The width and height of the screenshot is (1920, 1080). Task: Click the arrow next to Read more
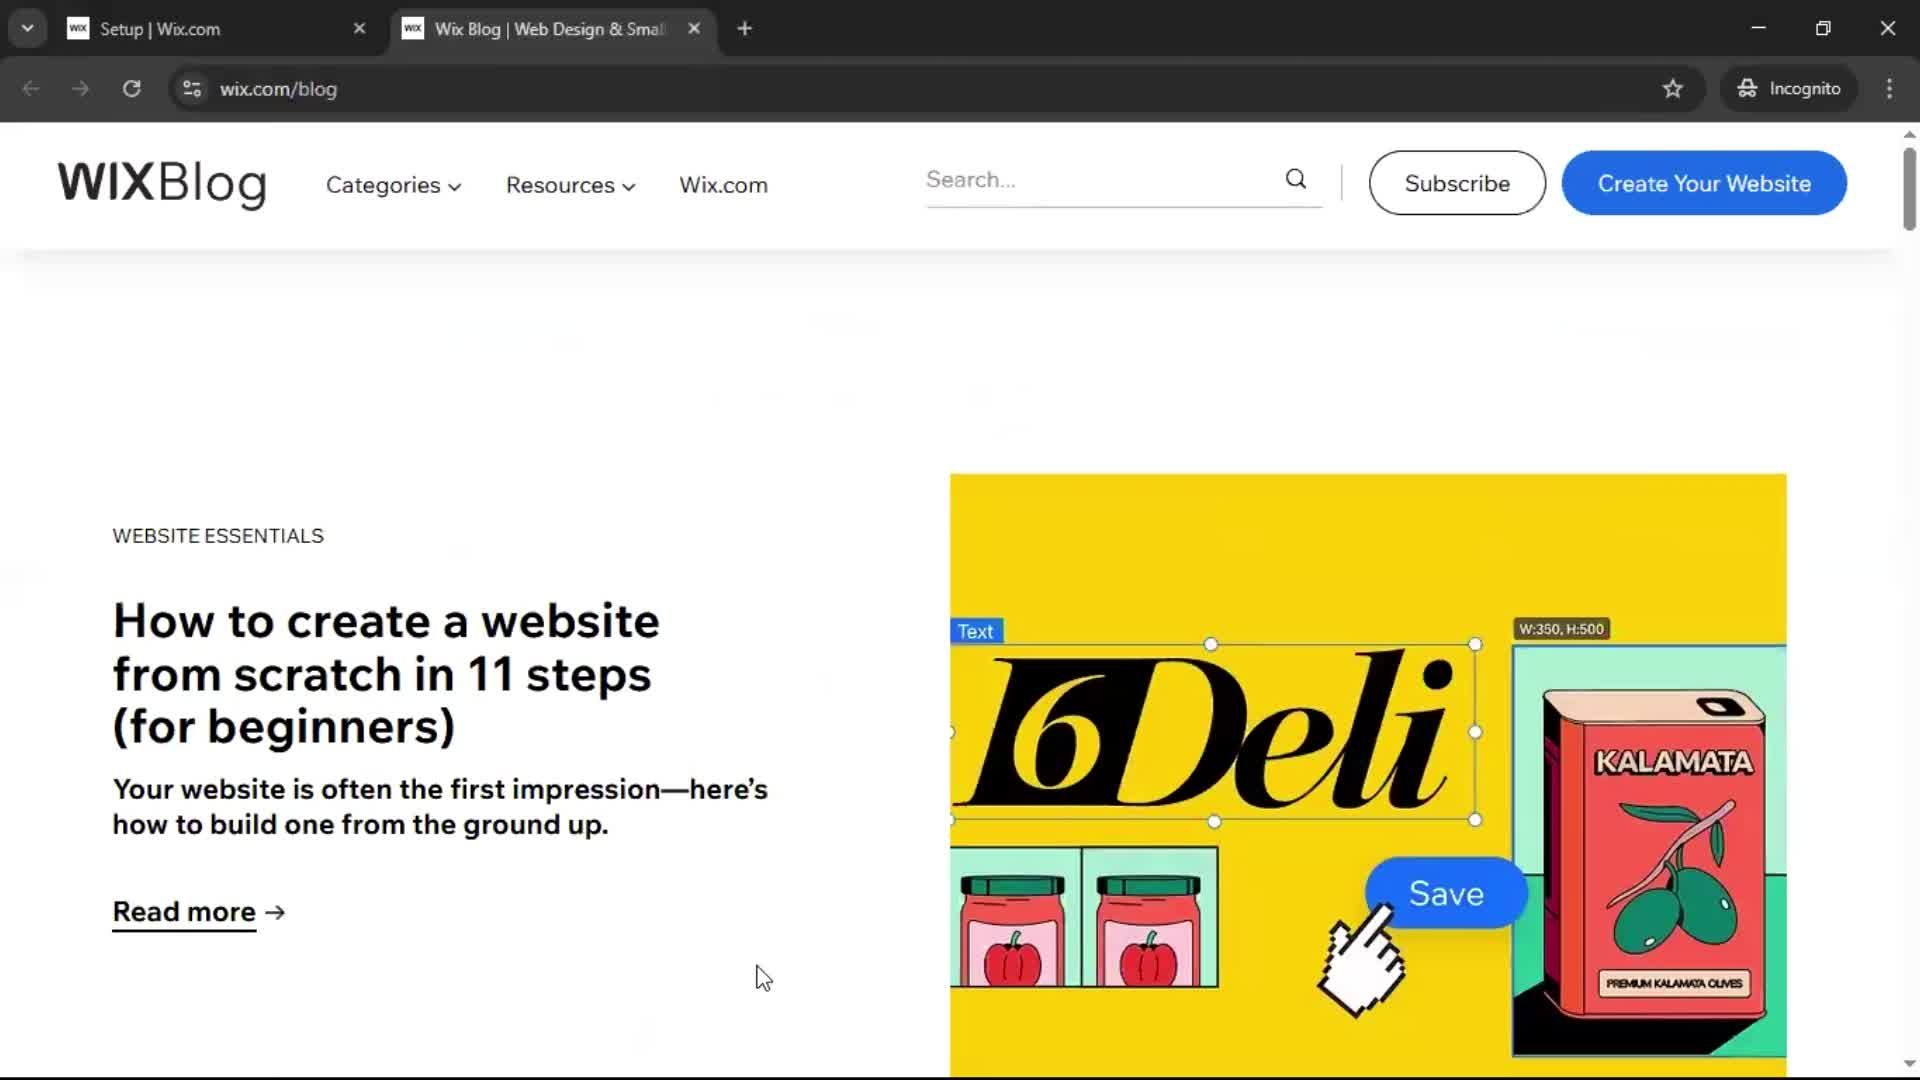click(276, 912)
